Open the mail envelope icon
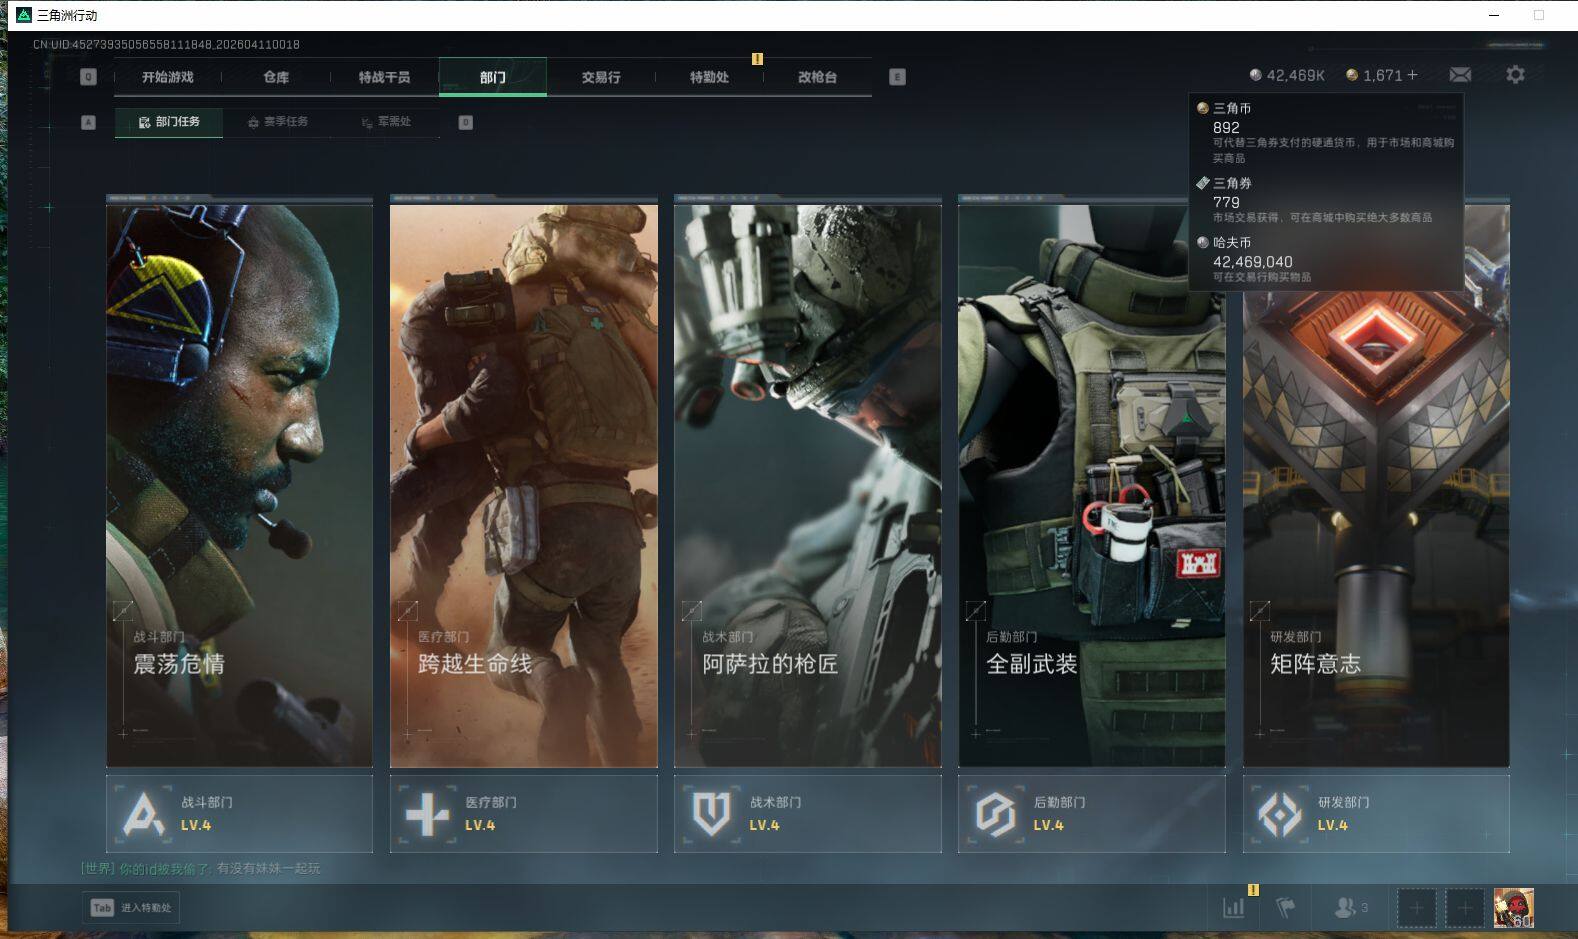 (x=1460, y=75)
